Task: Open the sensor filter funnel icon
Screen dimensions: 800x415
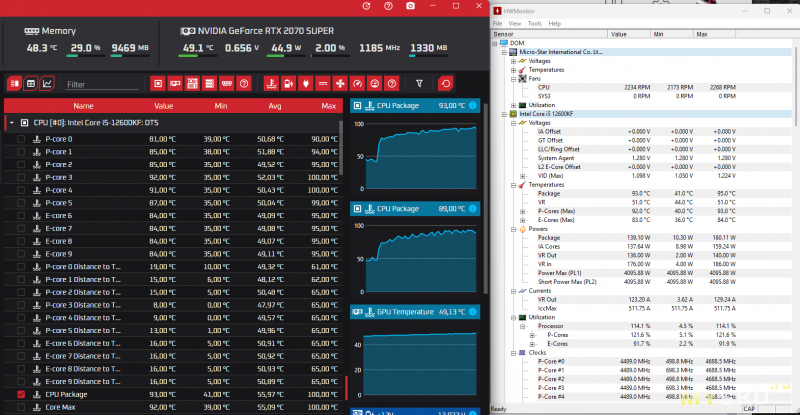Action: (x=419, y=83)
